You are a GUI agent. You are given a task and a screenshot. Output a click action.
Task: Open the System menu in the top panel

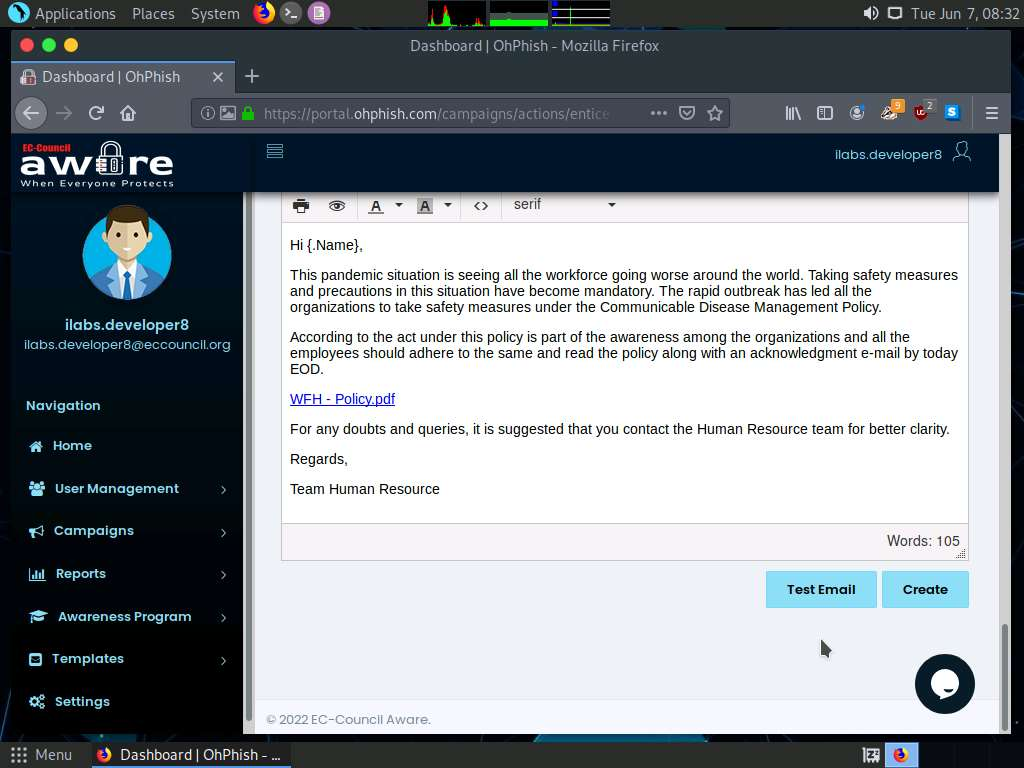[x=215, y=14]
